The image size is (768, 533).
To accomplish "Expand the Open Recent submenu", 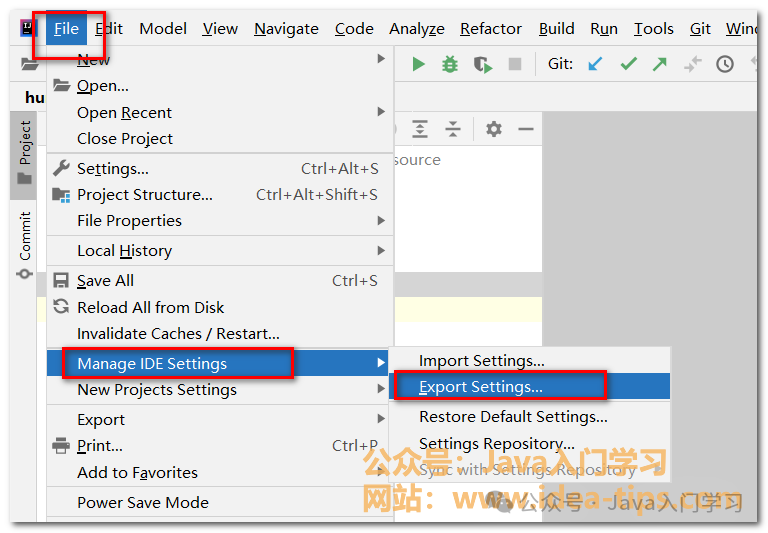I will [220, 112].
